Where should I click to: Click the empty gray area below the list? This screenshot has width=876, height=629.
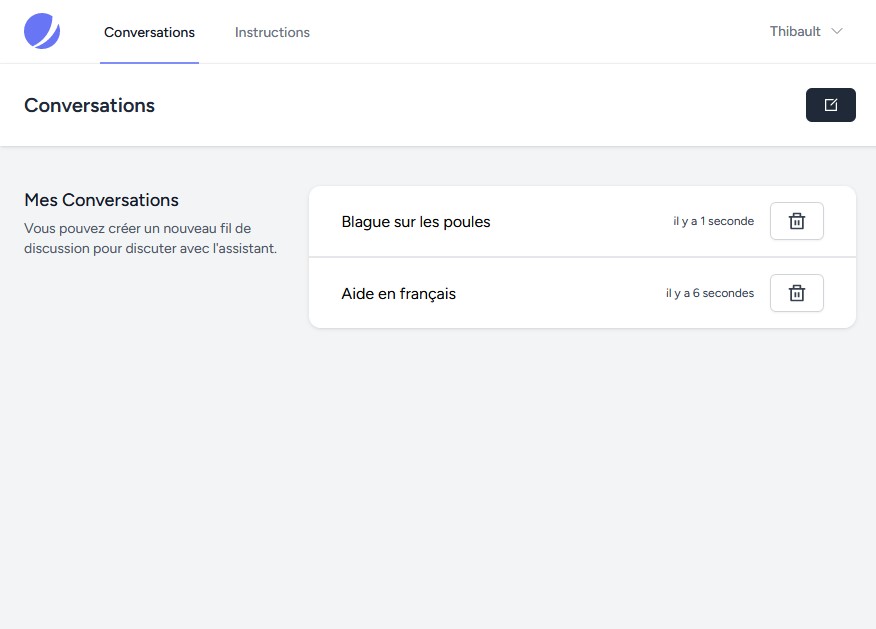[582, 475]
